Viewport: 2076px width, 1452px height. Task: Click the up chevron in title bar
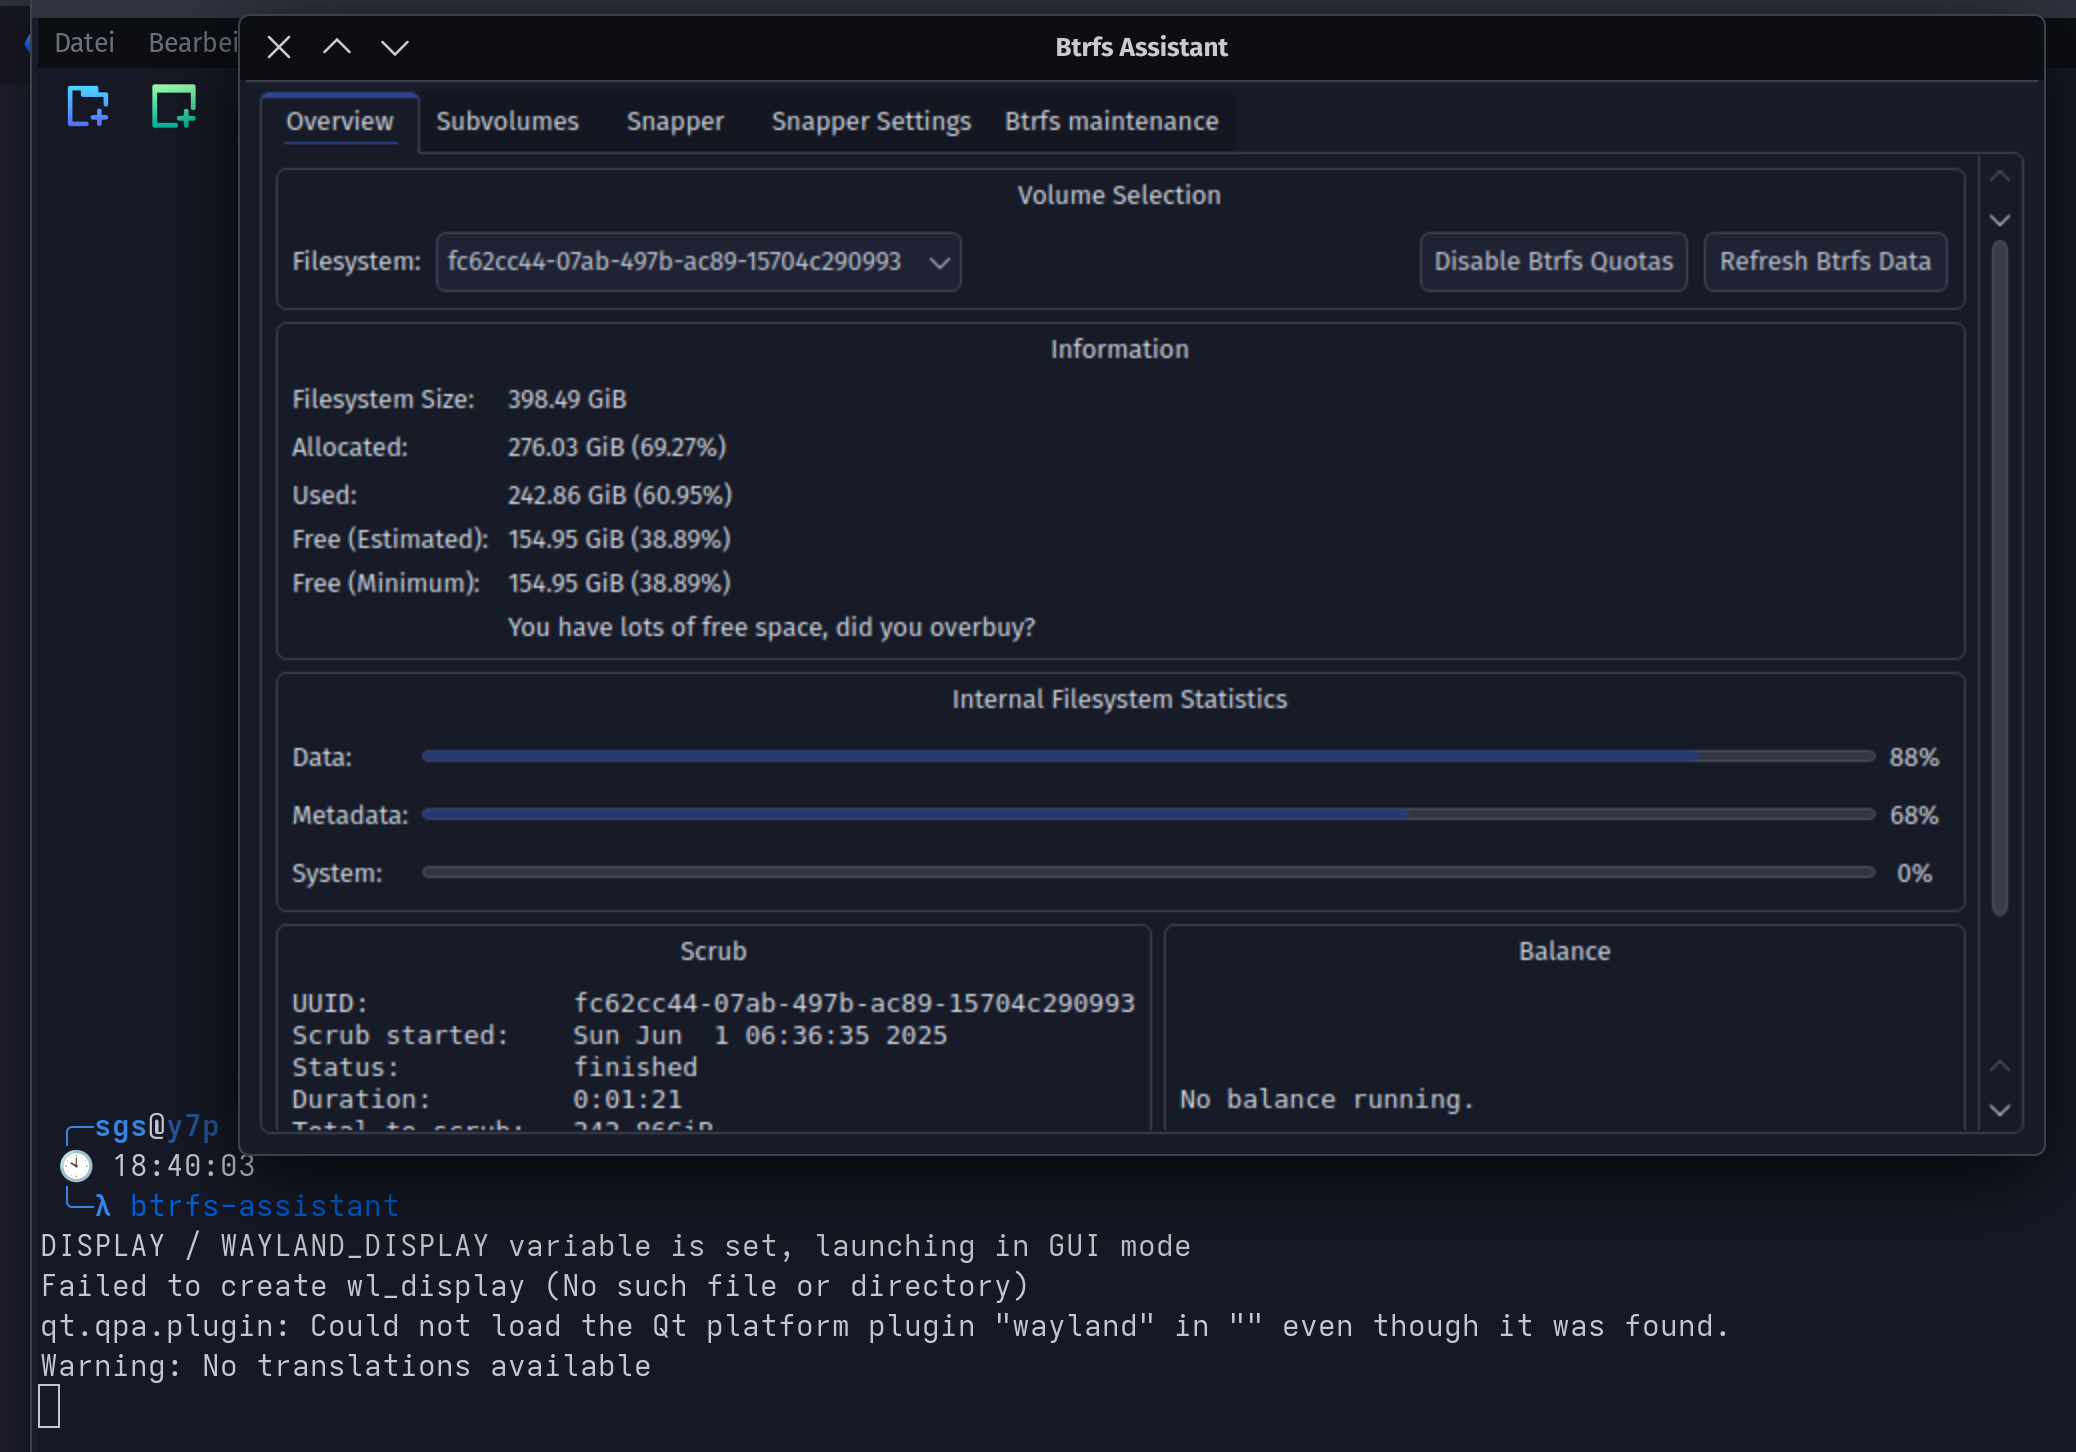[x=337, y=47]
